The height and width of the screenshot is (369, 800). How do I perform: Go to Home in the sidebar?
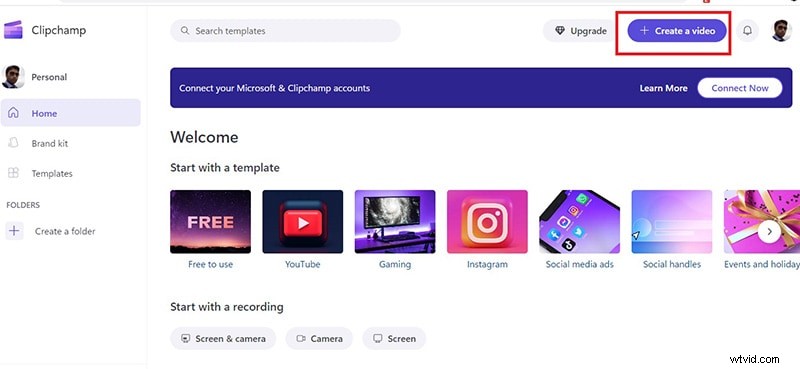click(70, 113)
